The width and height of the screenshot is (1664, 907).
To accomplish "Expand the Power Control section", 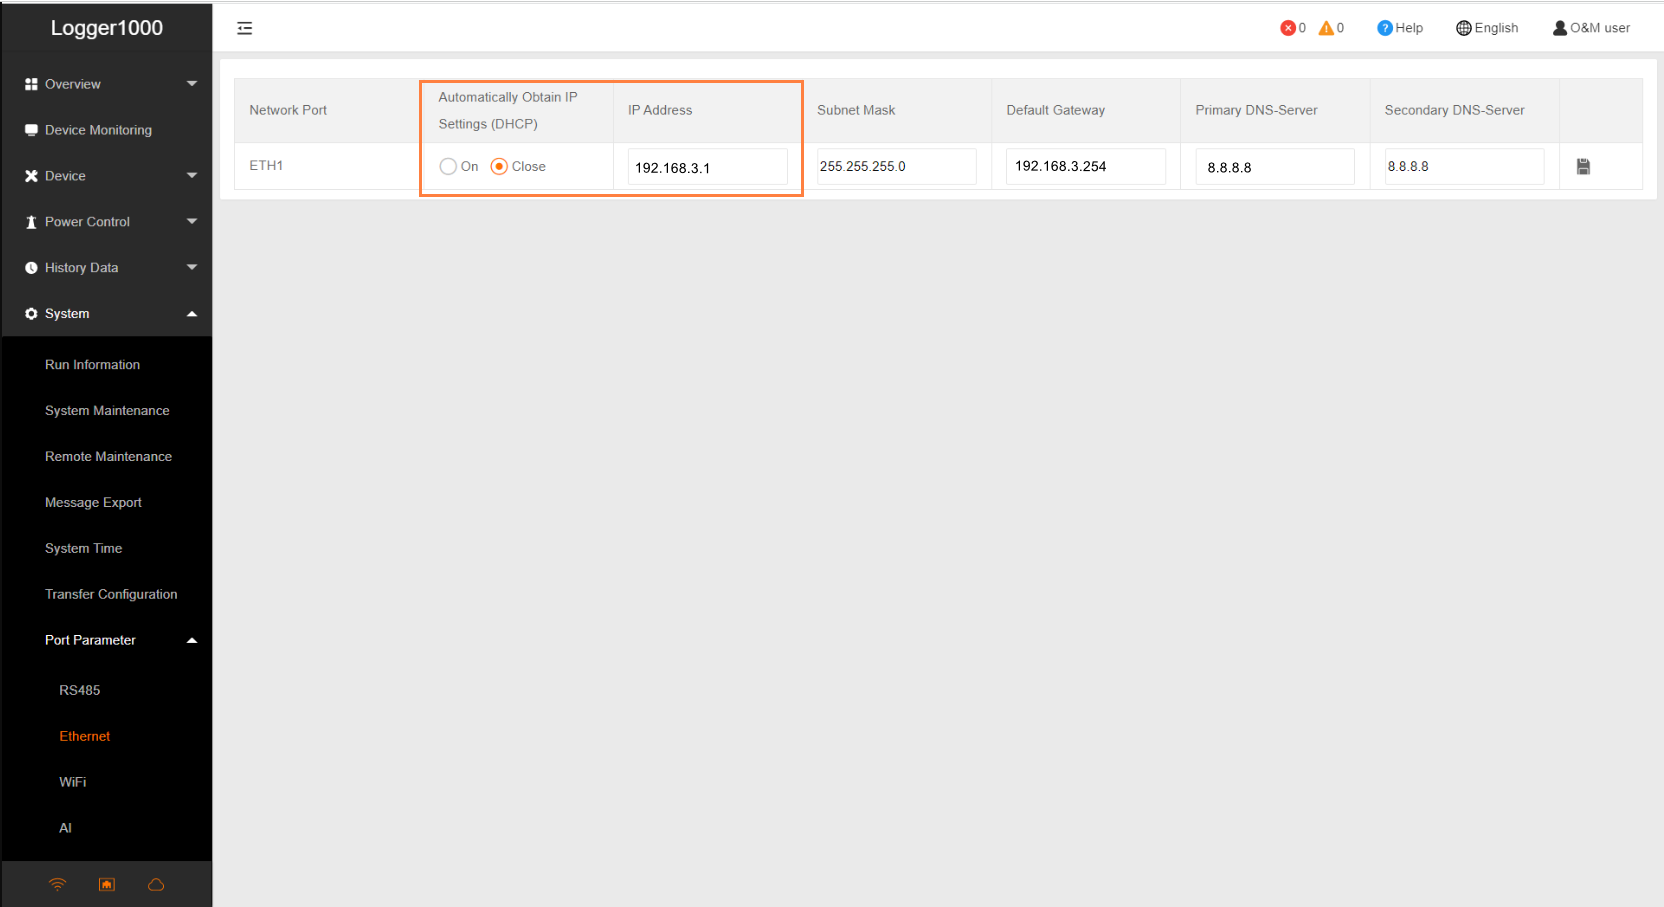I will pyautogui.click(x=107, y=221).
